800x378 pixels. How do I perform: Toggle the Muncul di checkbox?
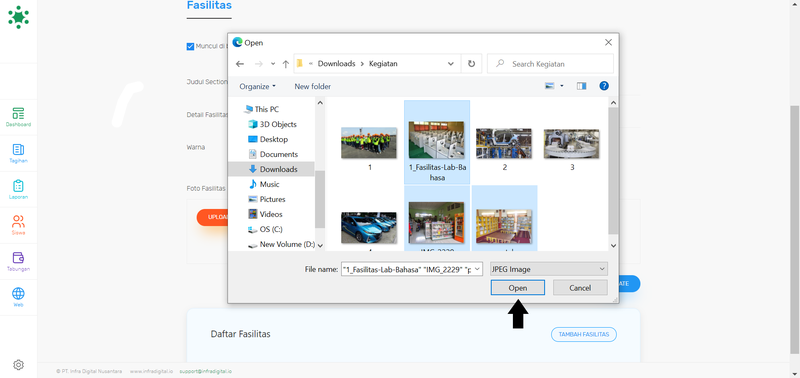point(190,46)
